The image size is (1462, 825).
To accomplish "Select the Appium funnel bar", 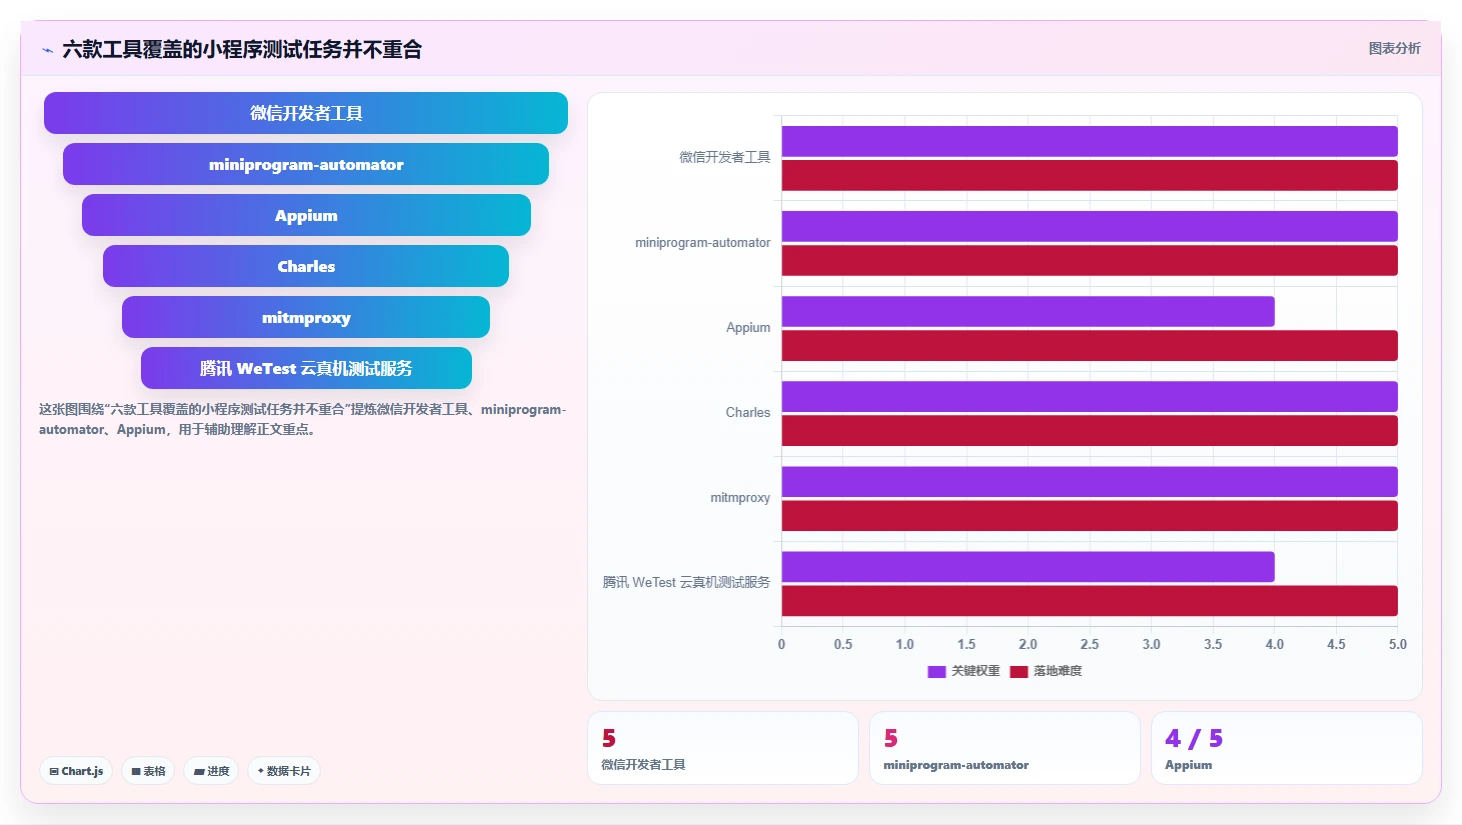I will tap(306, 215).
